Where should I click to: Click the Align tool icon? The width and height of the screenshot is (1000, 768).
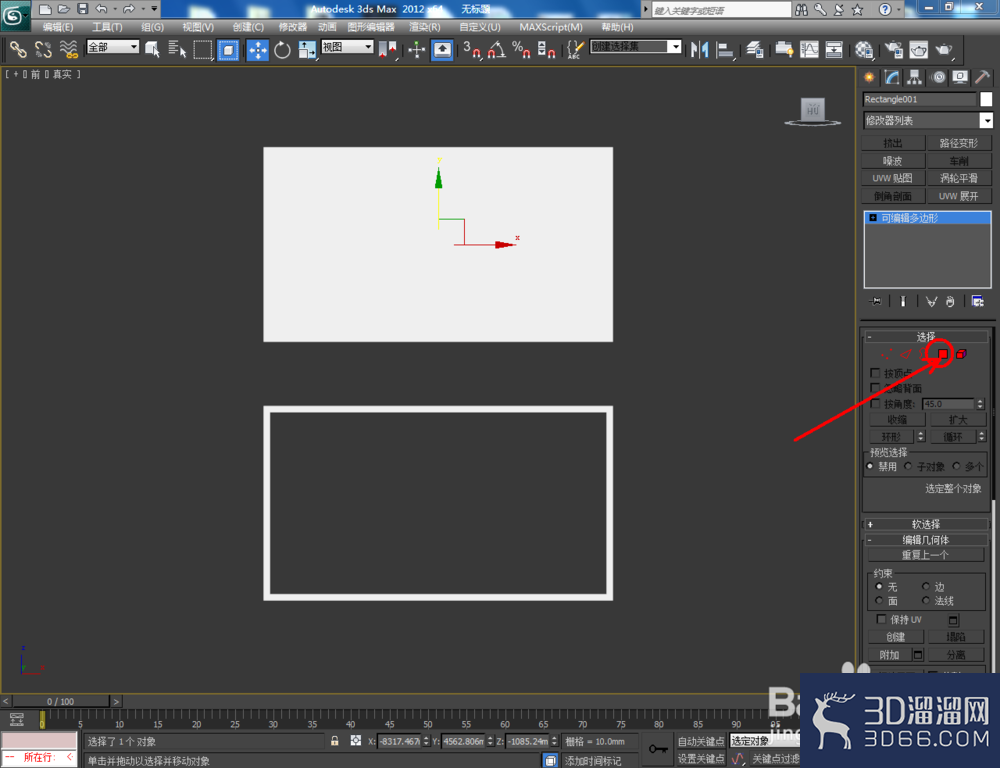click(724, 50)
